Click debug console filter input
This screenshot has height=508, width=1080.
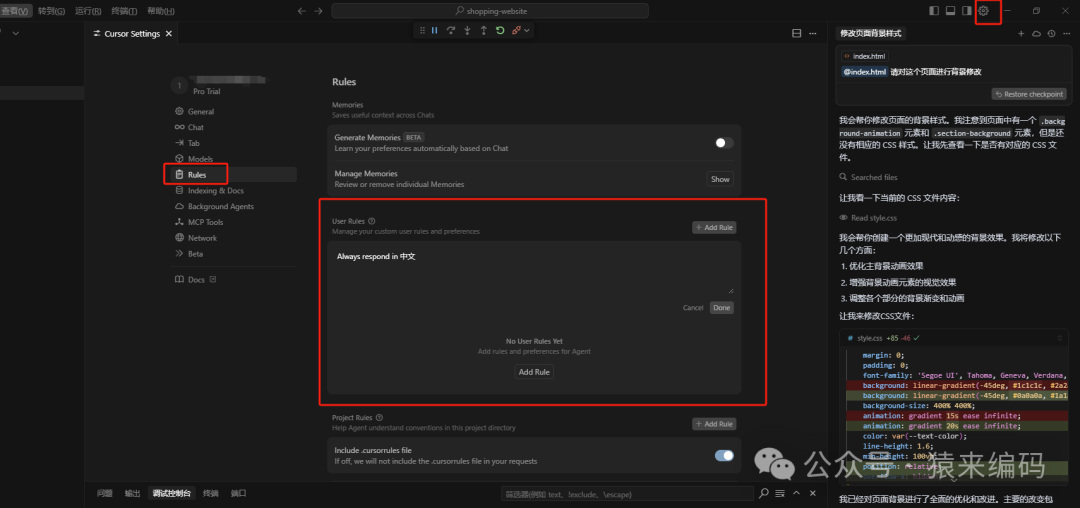(x=627, y=494)
